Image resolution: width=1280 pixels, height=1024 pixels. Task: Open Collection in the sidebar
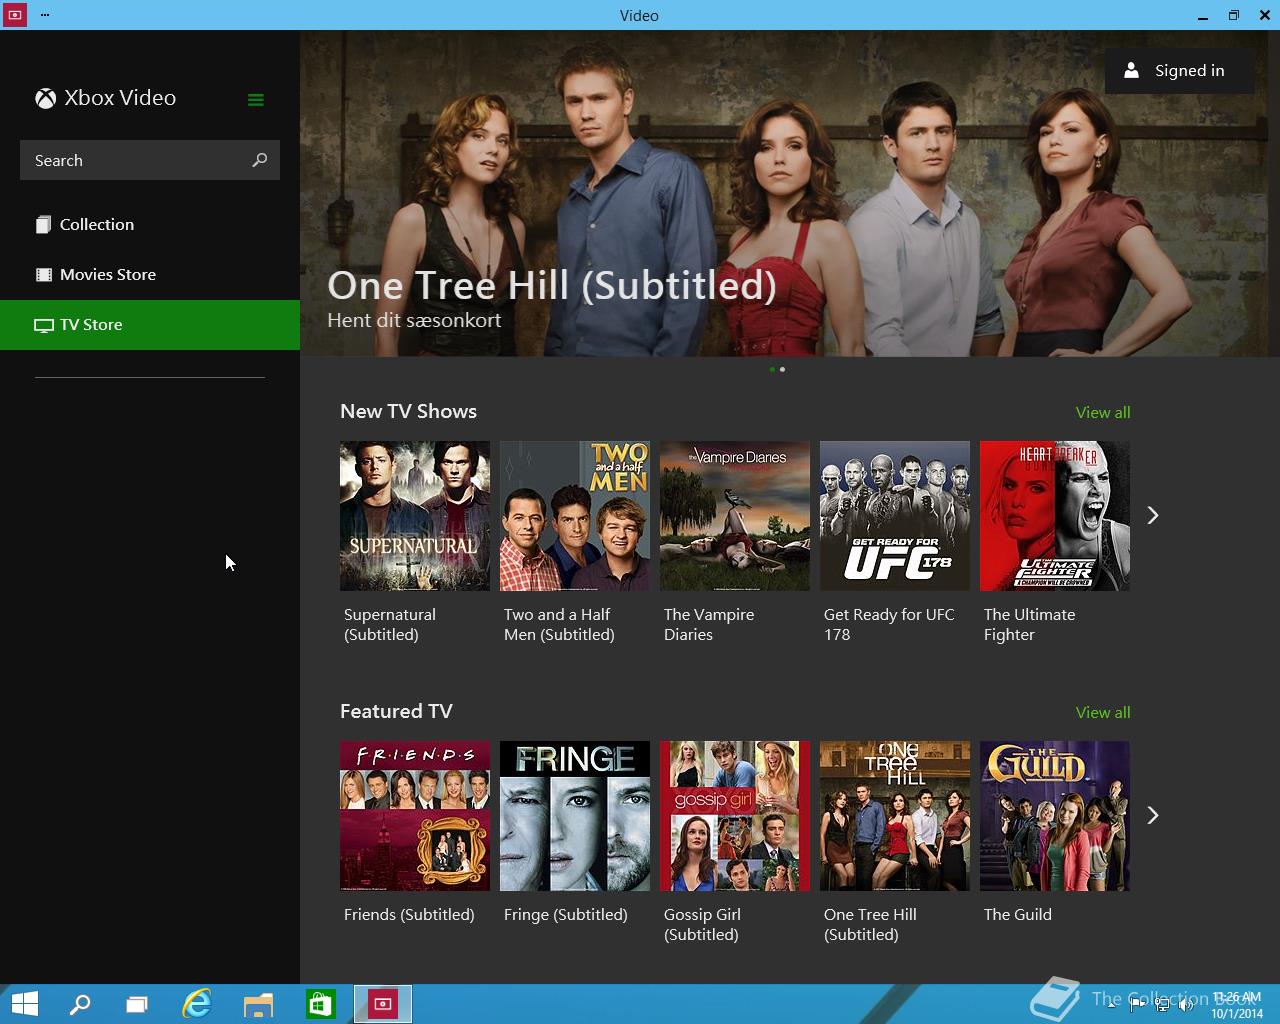point(150,224)
